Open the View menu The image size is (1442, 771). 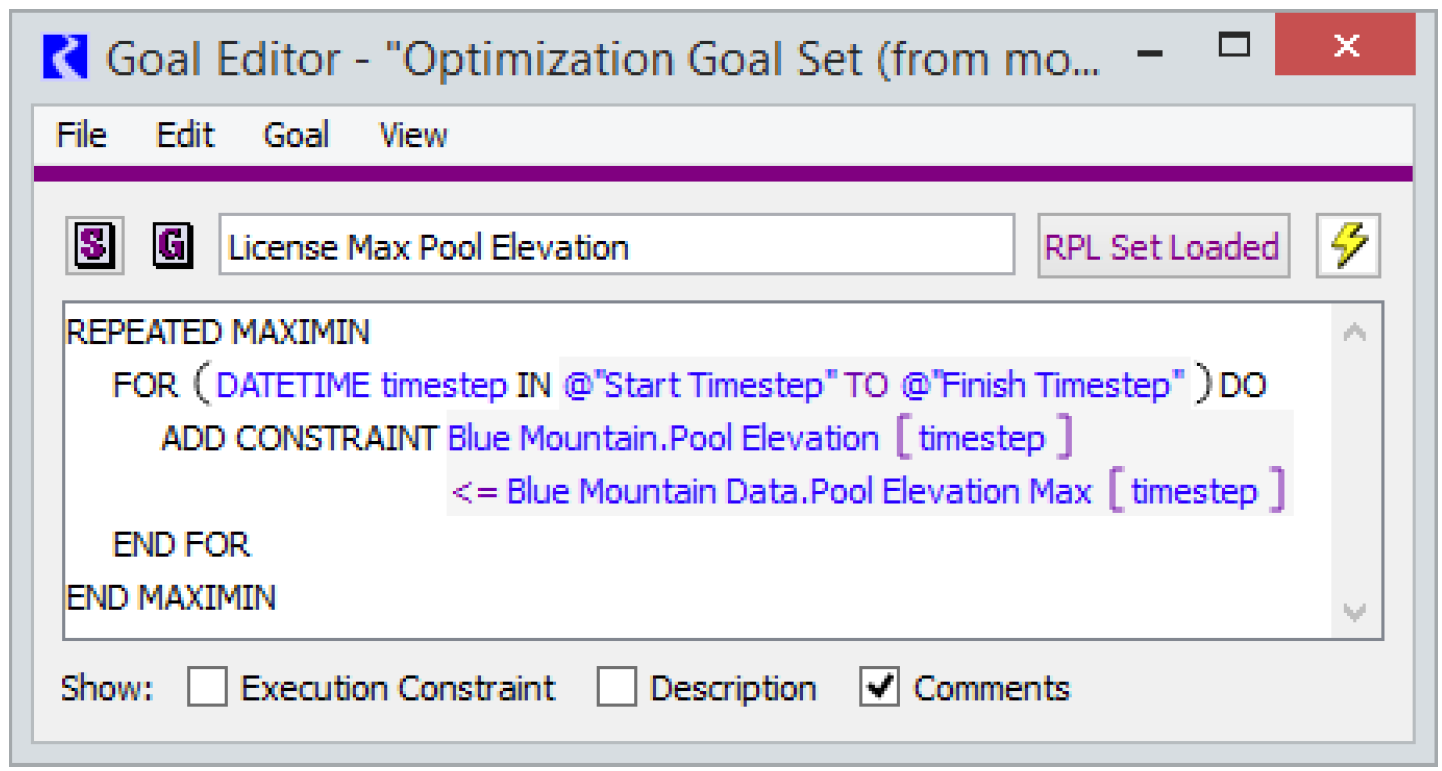coord(413,135)
